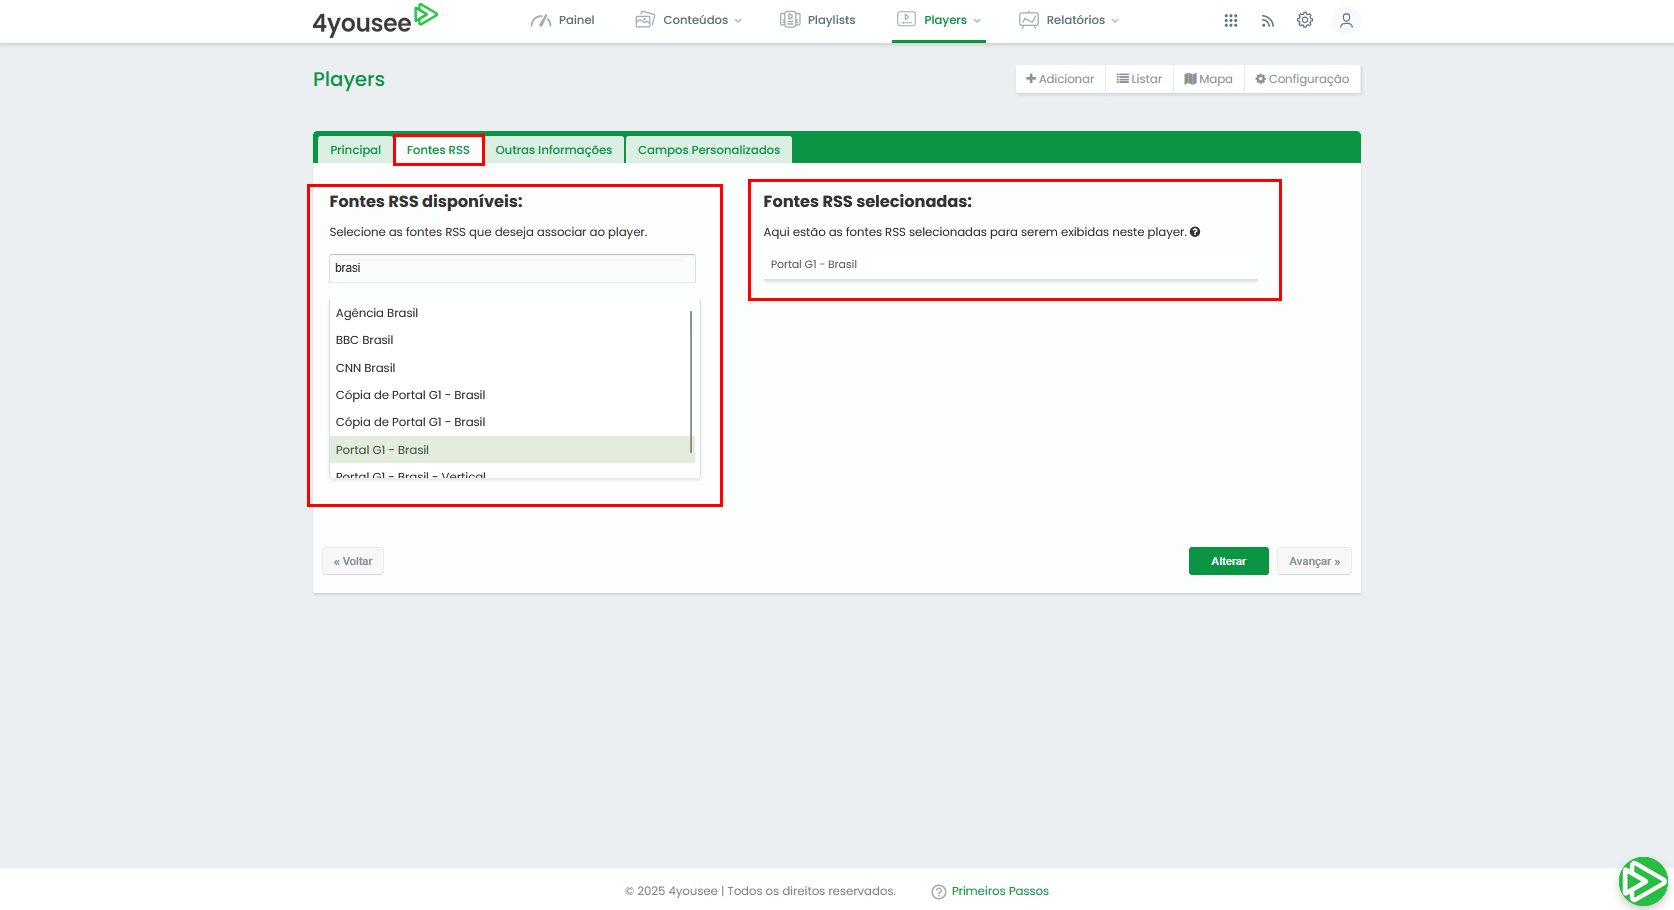The width and height of the screenshot is (1674, 910).
Task: Expand the Conteúdos dropdown menu
Action: click(x=689, y=20)
